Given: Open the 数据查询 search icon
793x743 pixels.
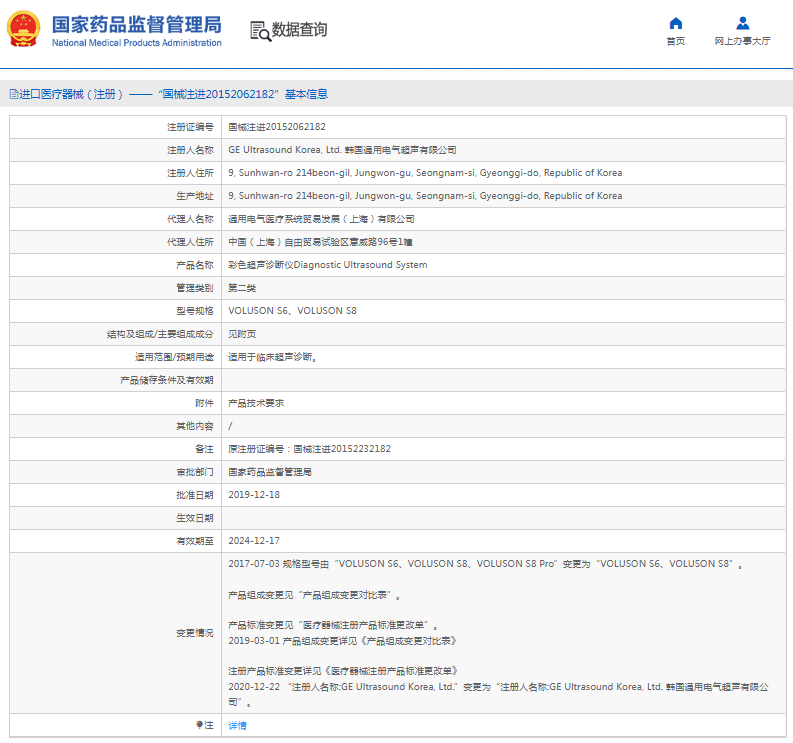Looking at the screenshot, I should 260,31.
